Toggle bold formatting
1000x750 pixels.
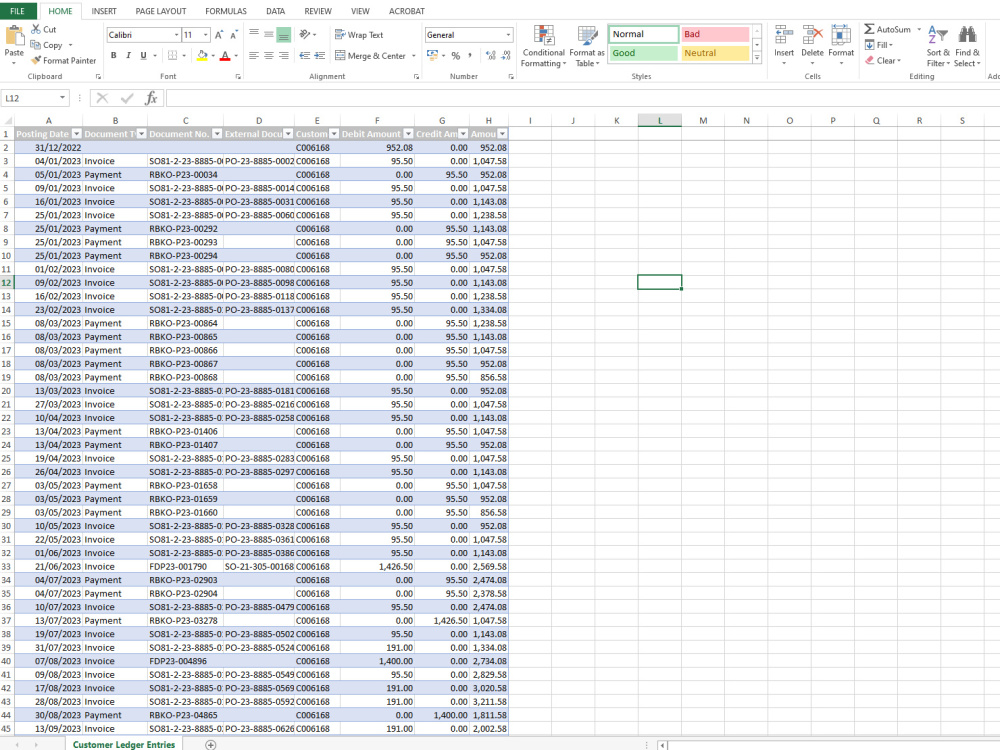point(114,55)
